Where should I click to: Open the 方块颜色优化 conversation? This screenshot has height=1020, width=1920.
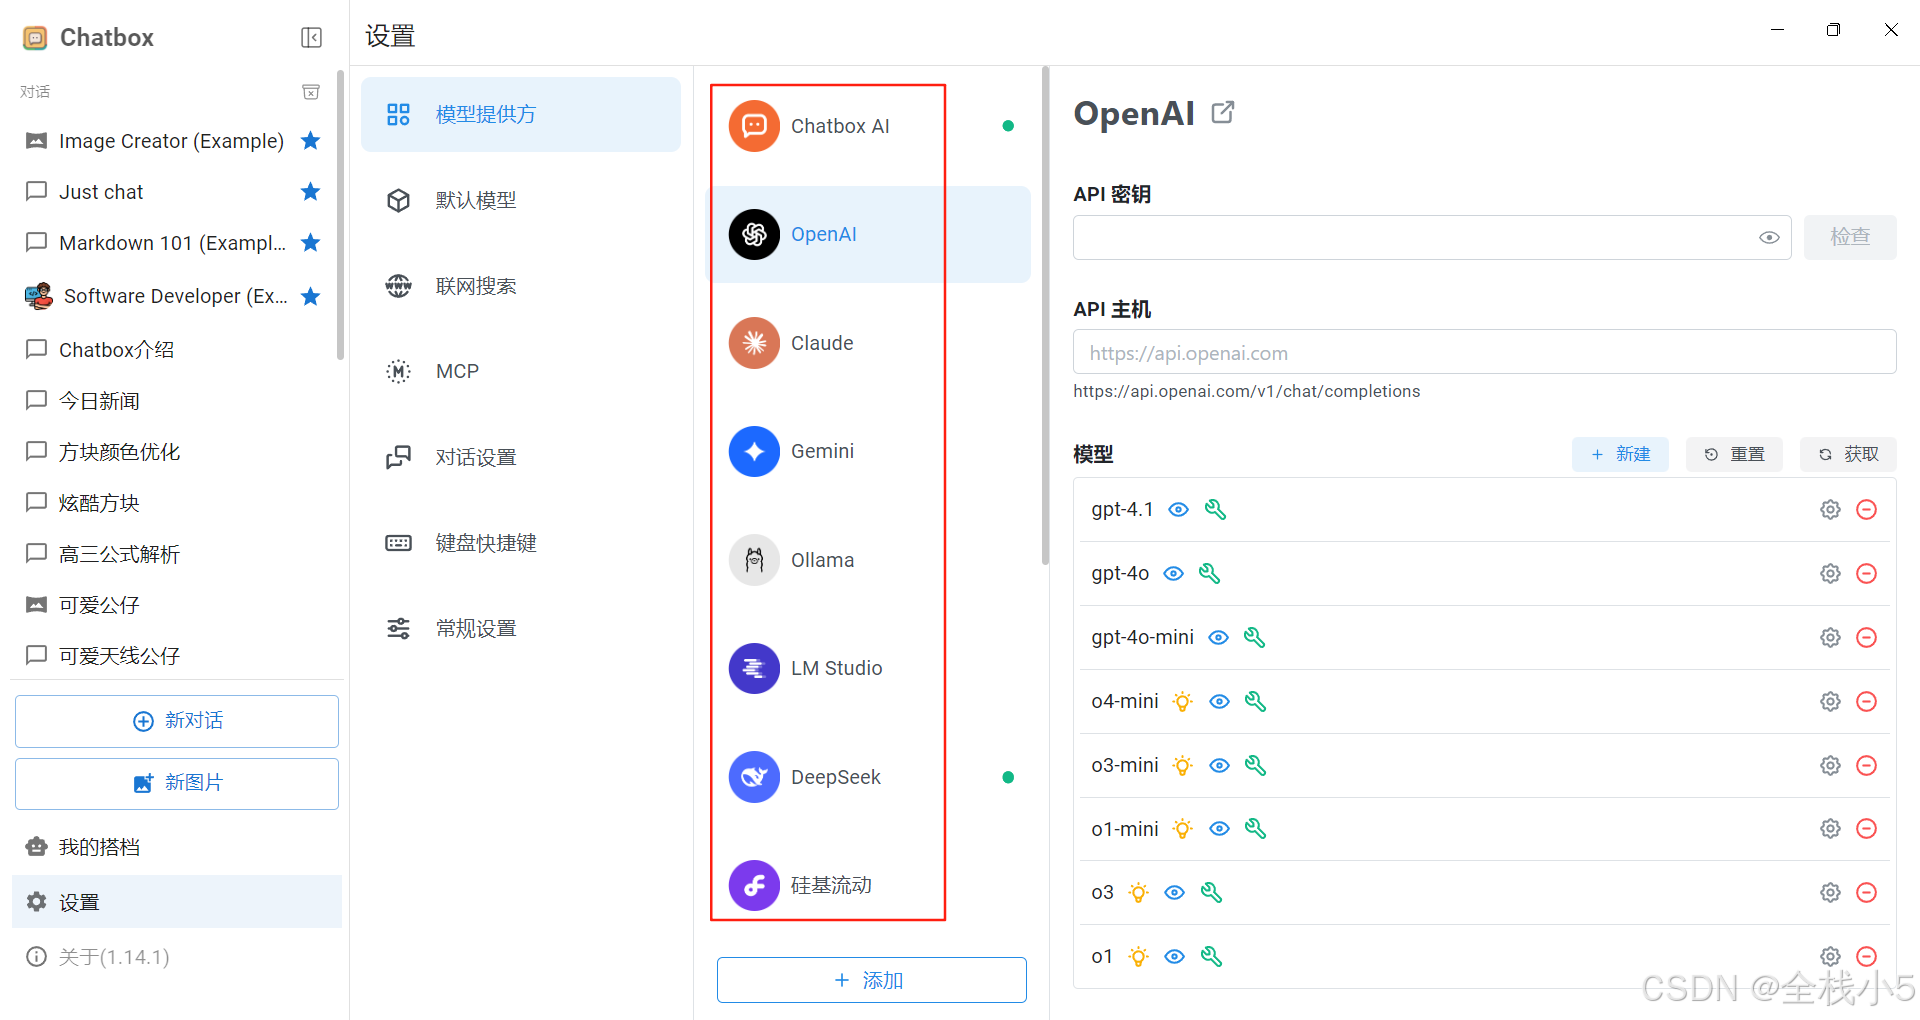pyautogui.click(x=176, y=451)
